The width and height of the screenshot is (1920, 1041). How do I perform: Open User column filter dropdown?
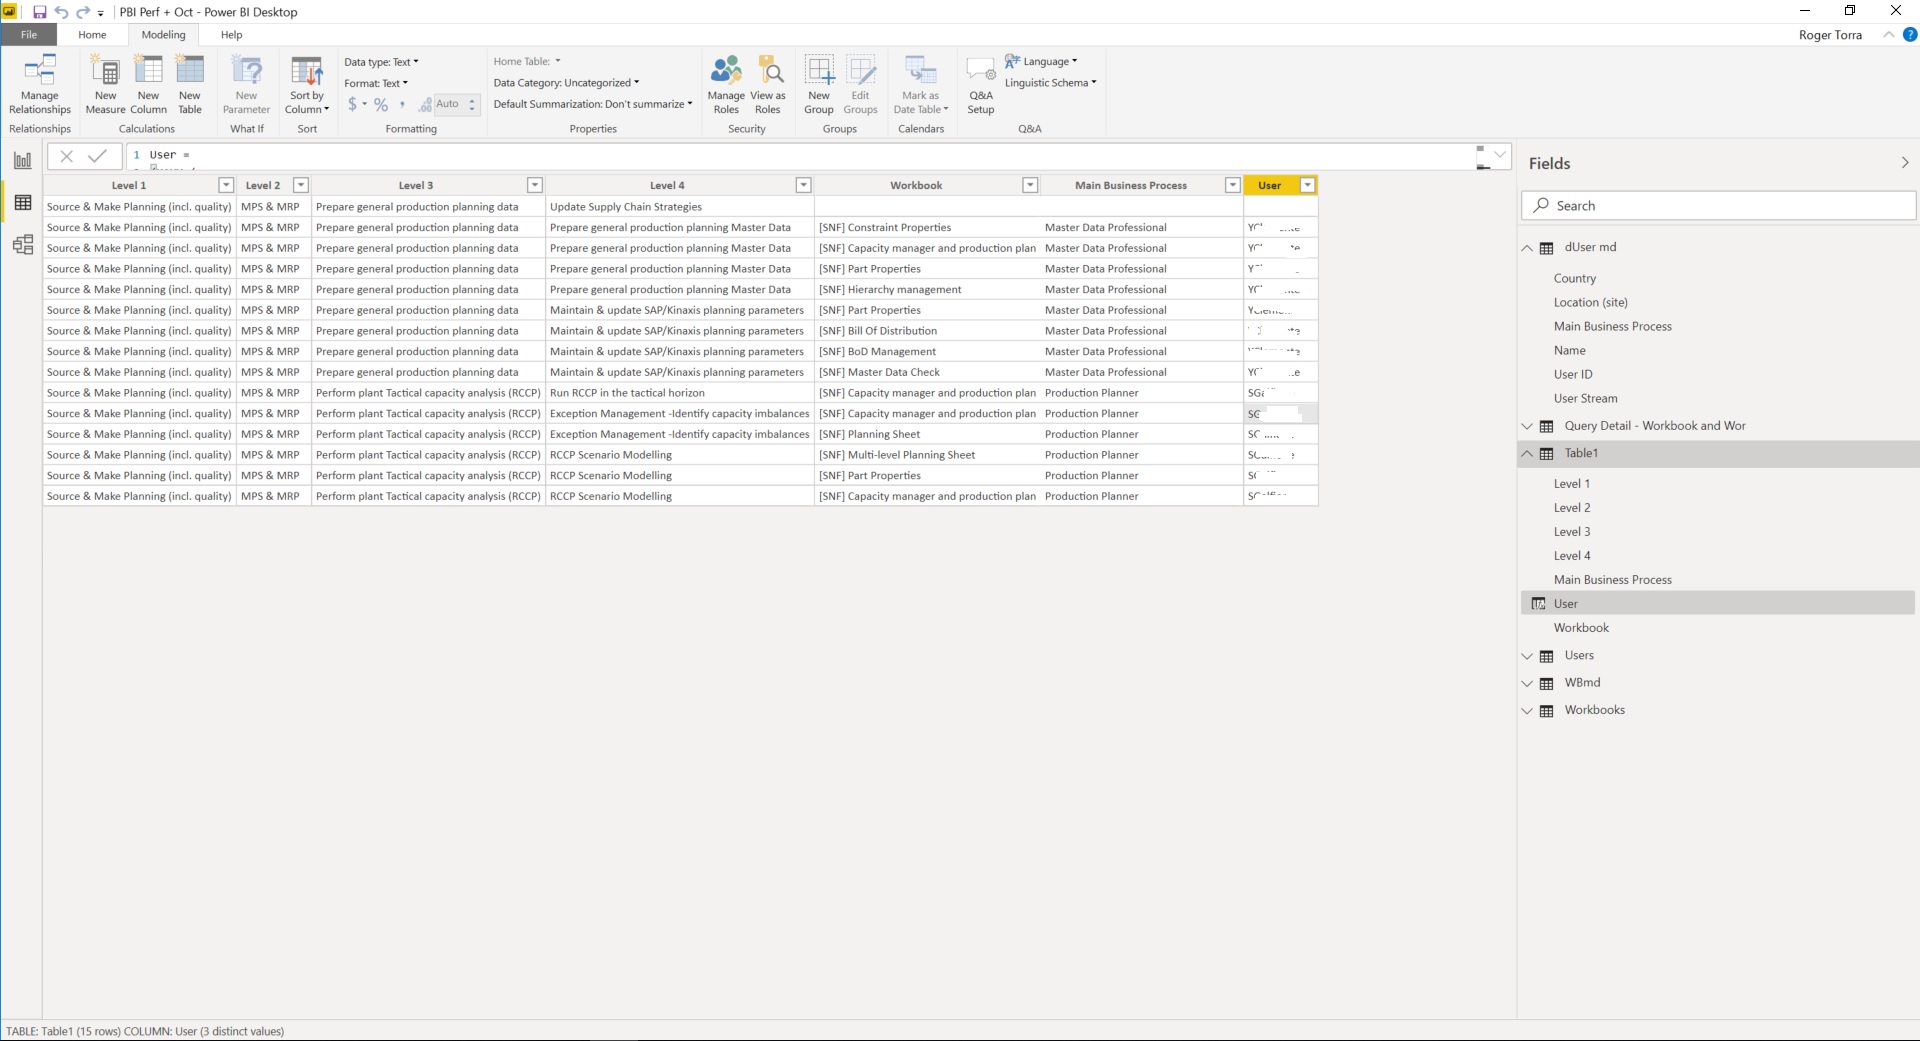[x=1307, y=185]
